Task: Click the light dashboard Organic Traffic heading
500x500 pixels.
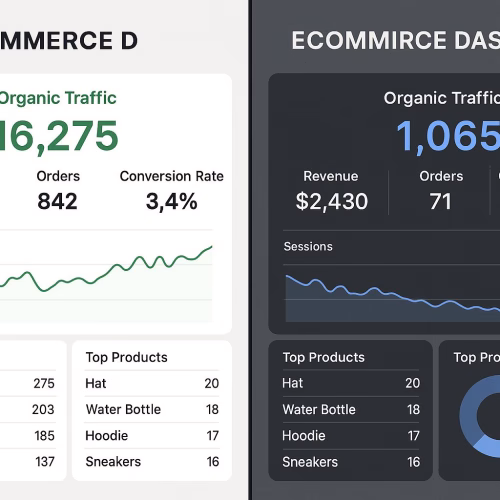Action: [58, 98]
